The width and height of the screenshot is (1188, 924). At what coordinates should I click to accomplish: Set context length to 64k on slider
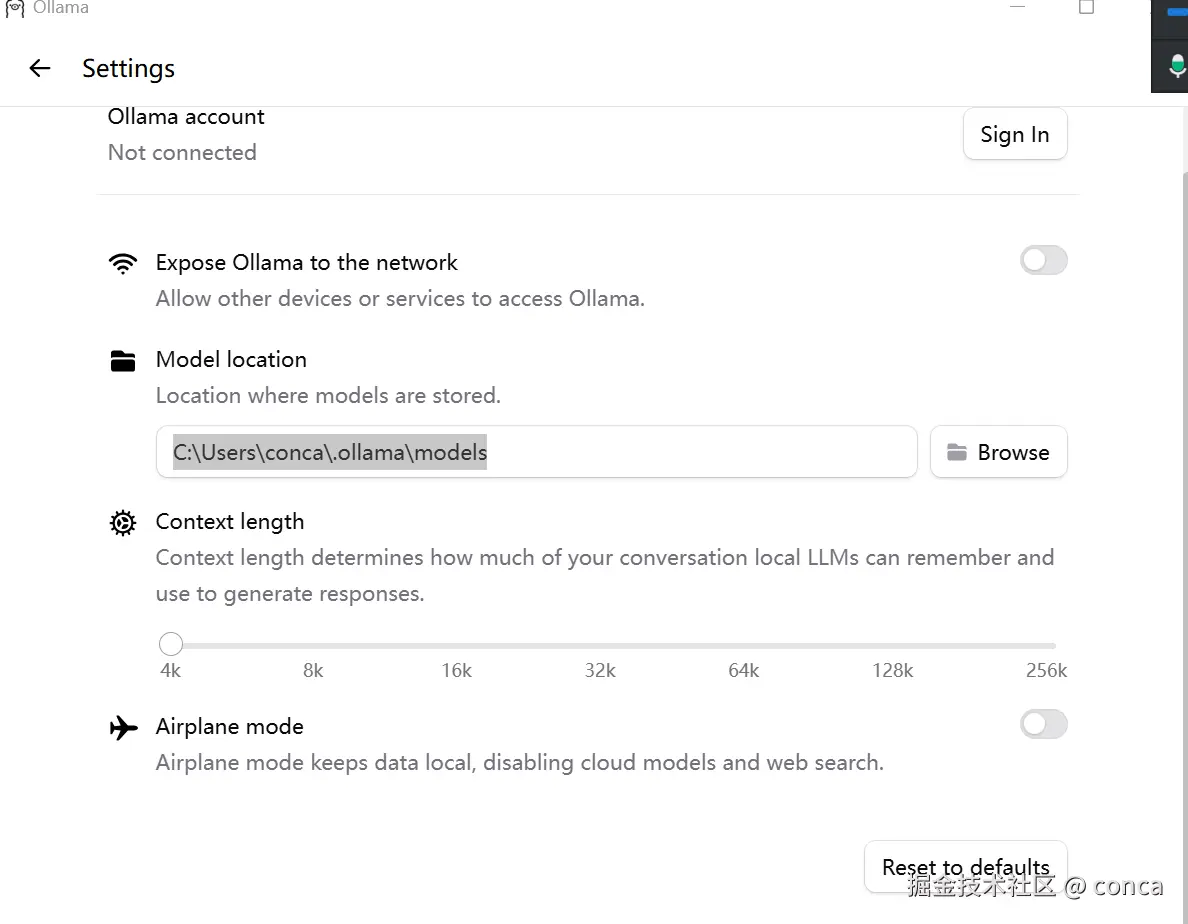pyautogui.click(x=744, y=646)
